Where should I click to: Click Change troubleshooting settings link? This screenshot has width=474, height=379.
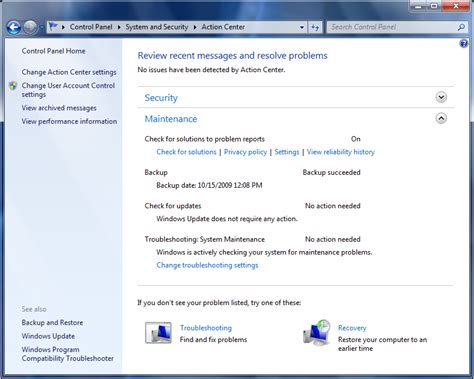[207, 265]
